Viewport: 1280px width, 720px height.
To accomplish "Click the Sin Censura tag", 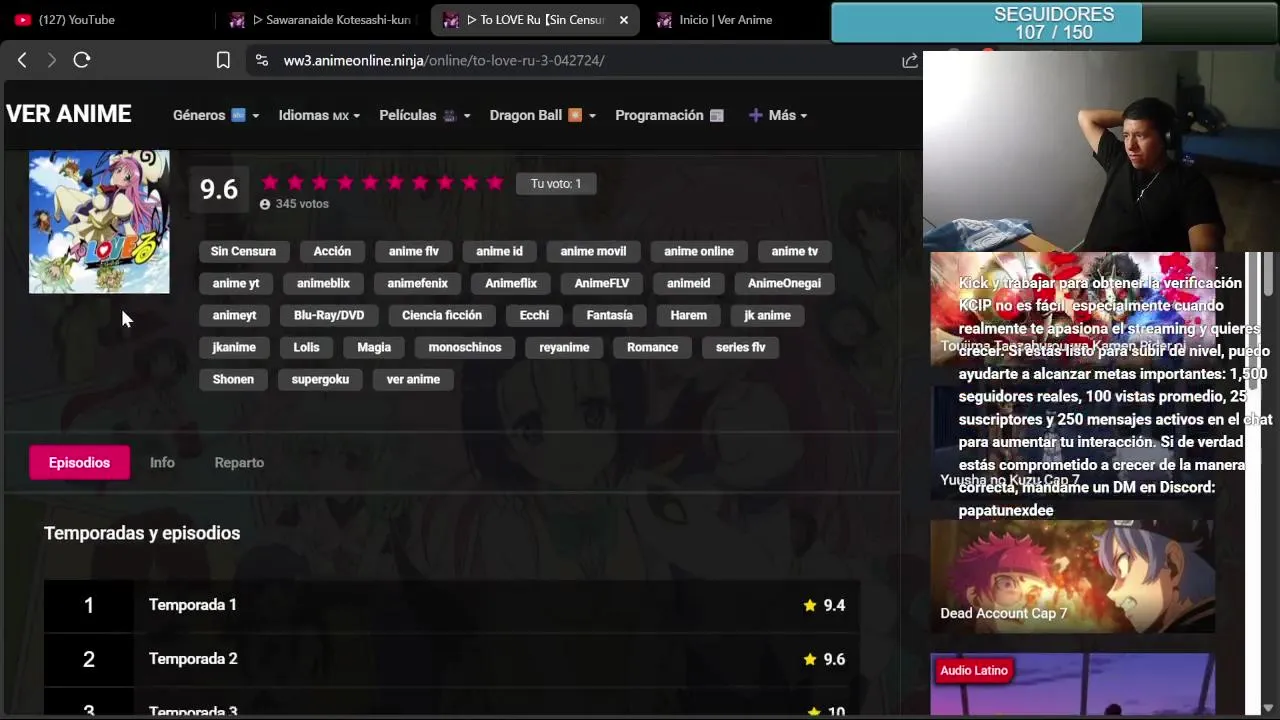I will point(243,251).
